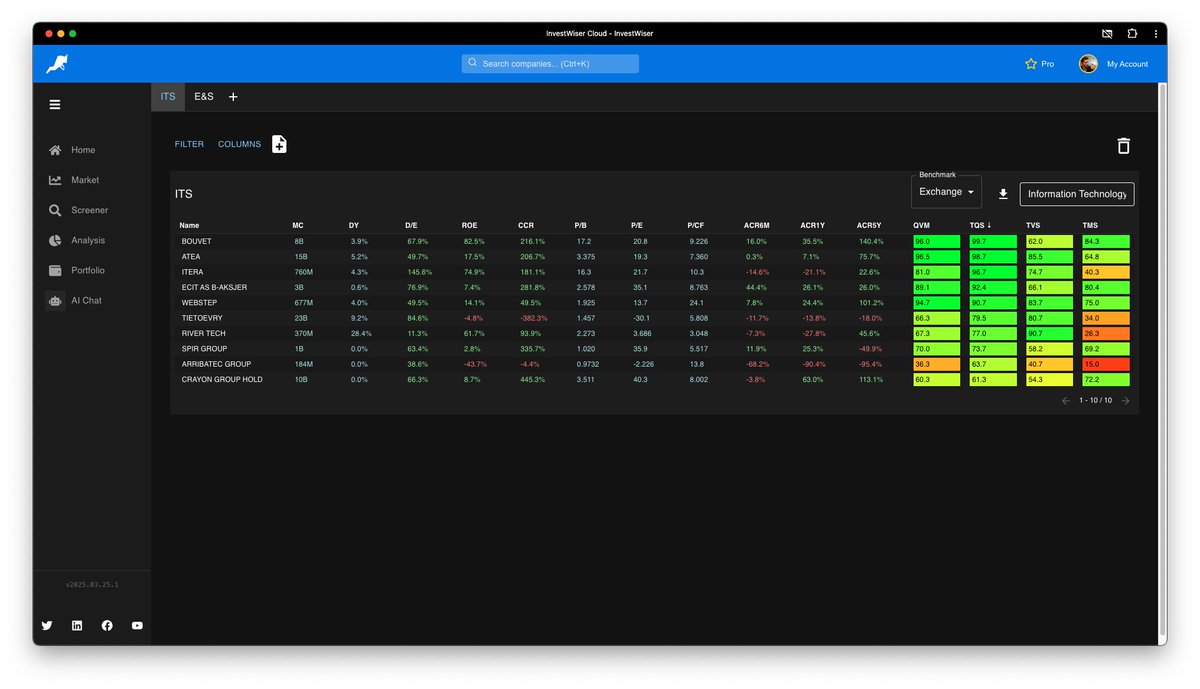Go to the Screener page
This screenshot has height=689, width=1200.
[91, 210]
